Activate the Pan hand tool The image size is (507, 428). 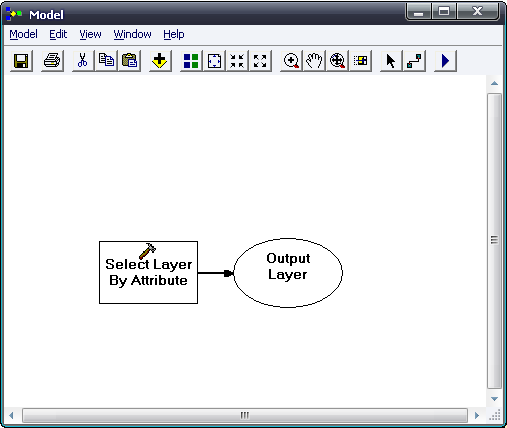[x=314, y=61]
